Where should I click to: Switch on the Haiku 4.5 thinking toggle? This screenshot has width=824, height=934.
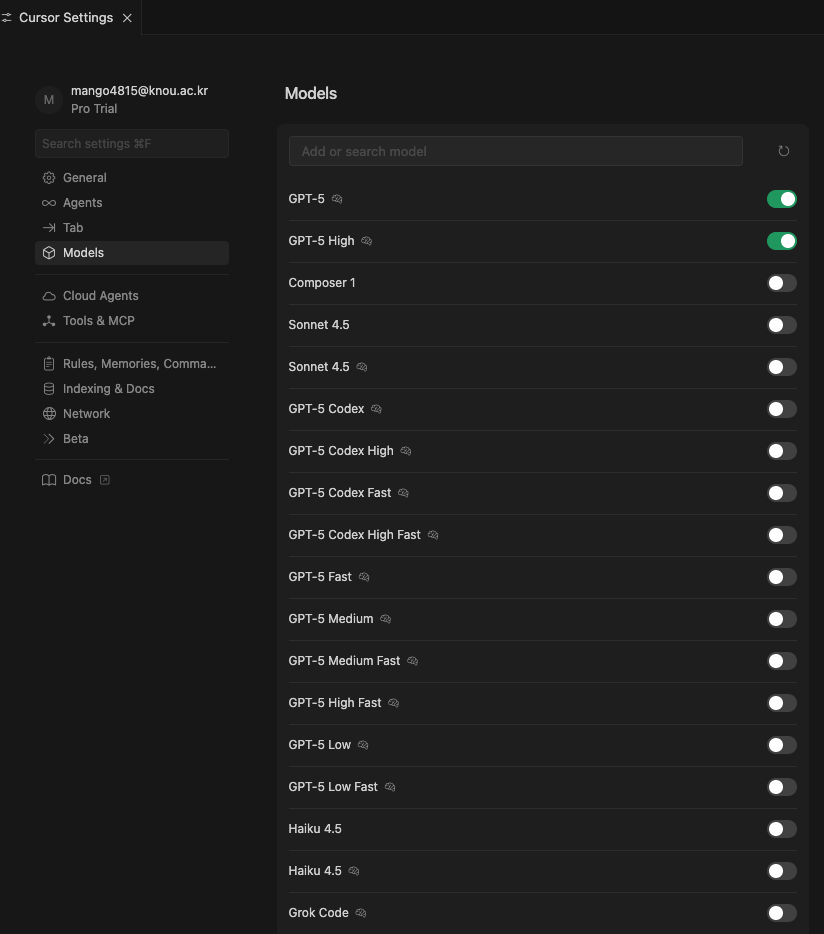pos(782,871)
